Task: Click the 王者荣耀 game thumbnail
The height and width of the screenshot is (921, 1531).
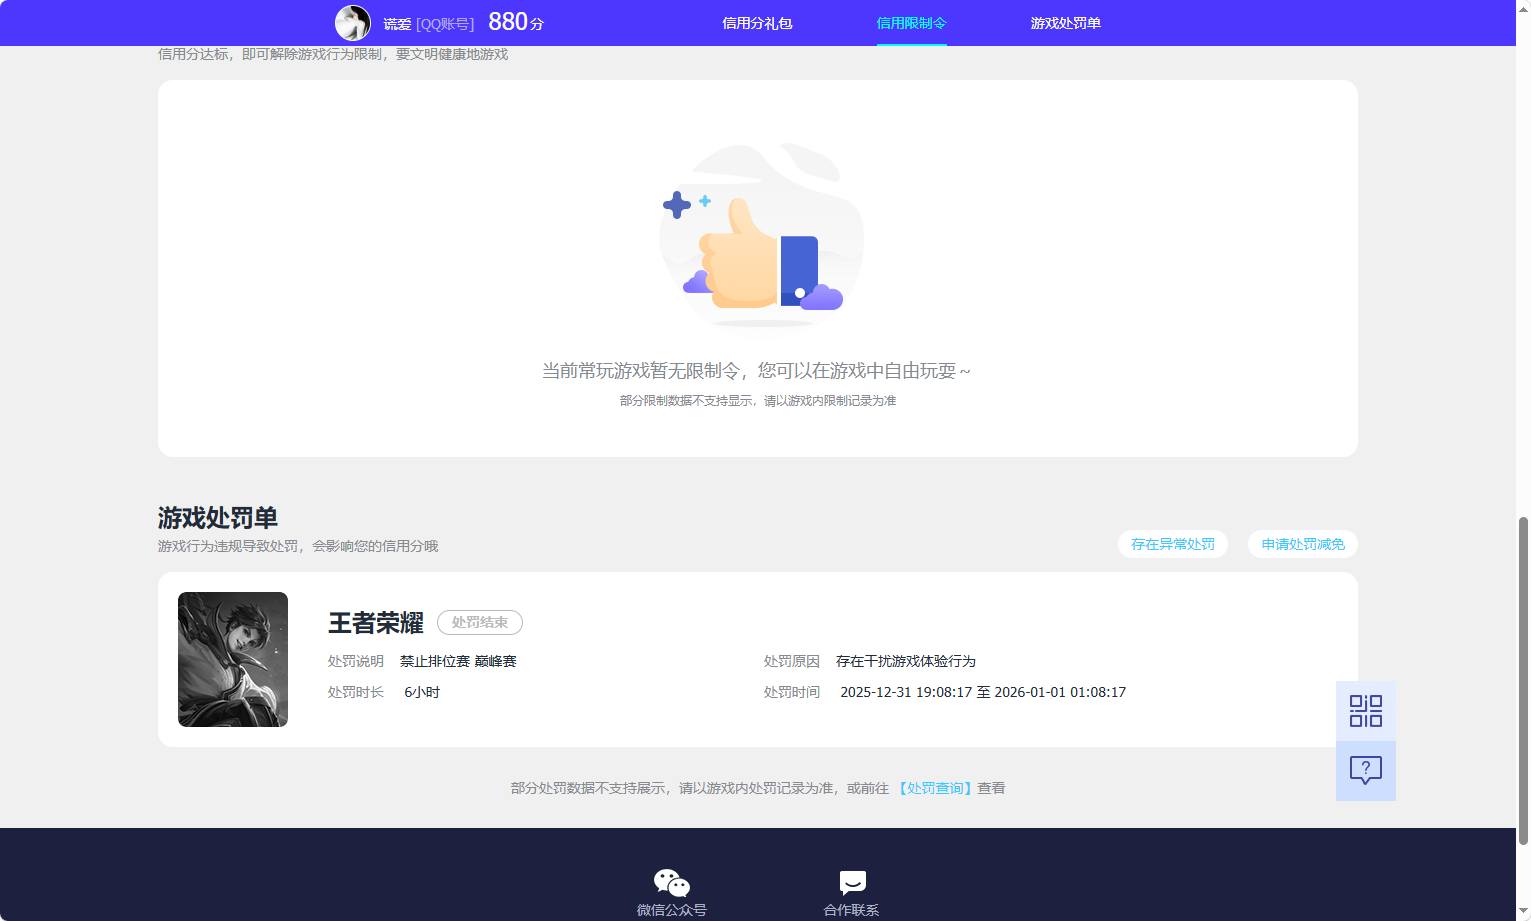Action: pyautogui.click(x=233, y=659)
